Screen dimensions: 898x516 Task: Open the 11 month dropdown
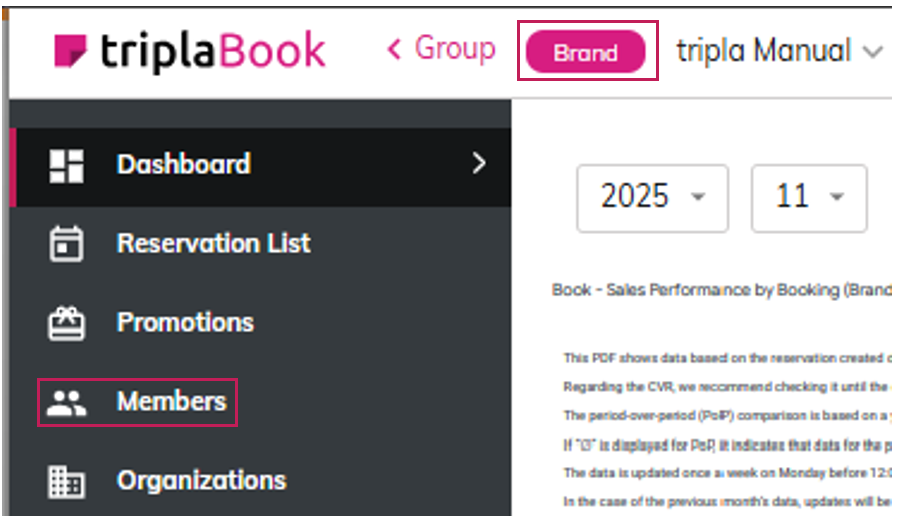pyautogui.click(x=808, y=198)
